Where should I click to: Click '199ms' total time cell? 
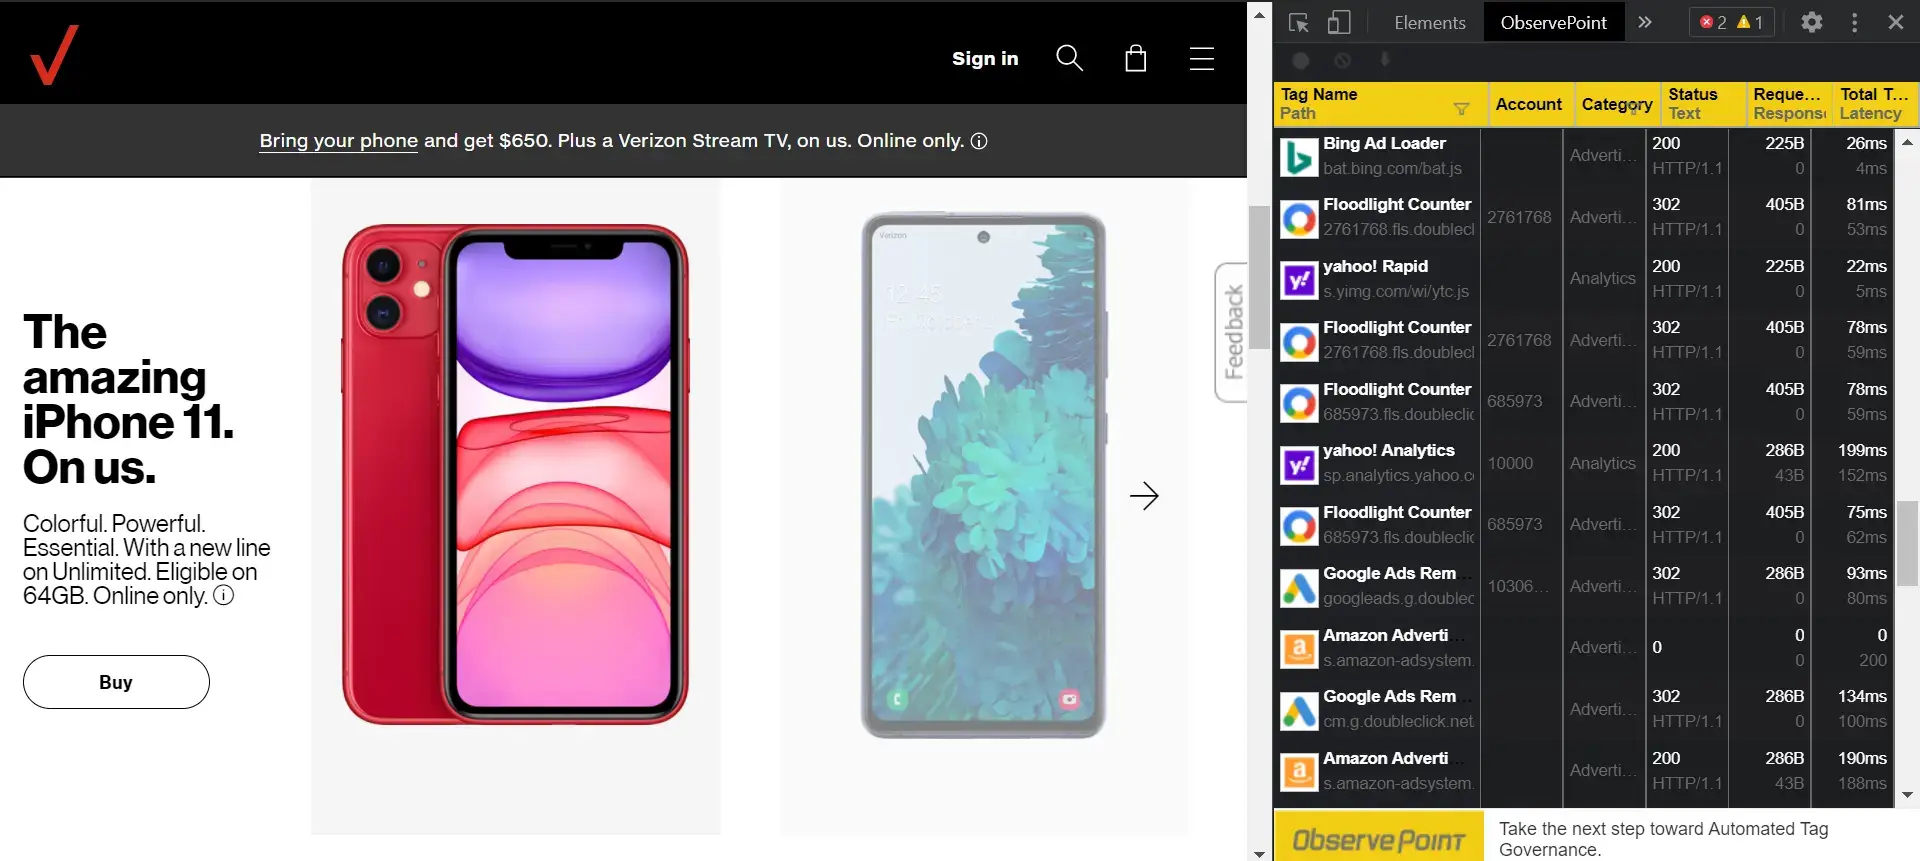pos(1862,451)
